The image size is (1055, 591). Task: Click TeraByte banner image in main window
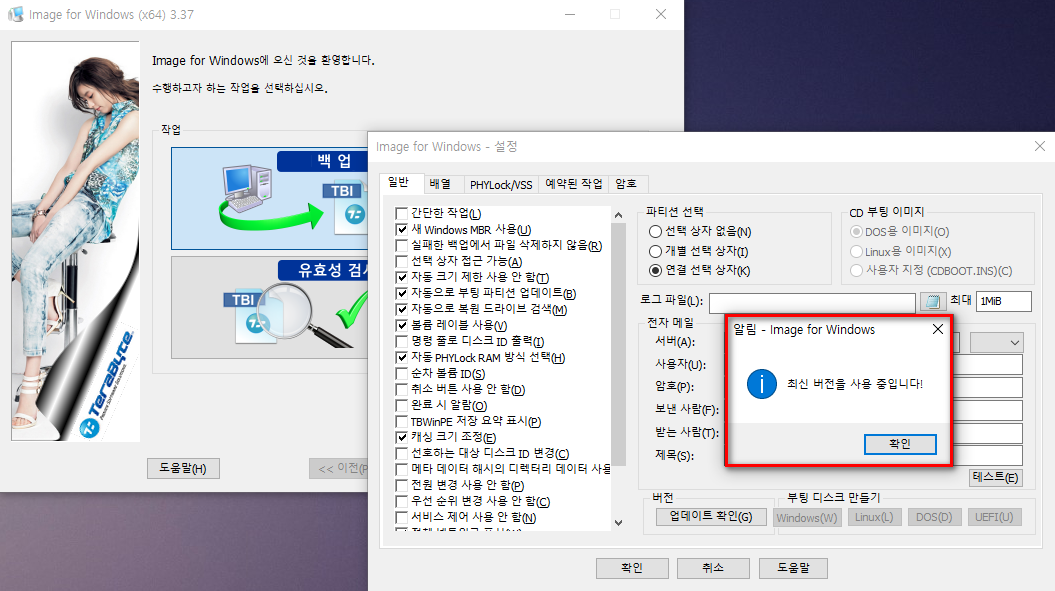(x=75, y=241)
